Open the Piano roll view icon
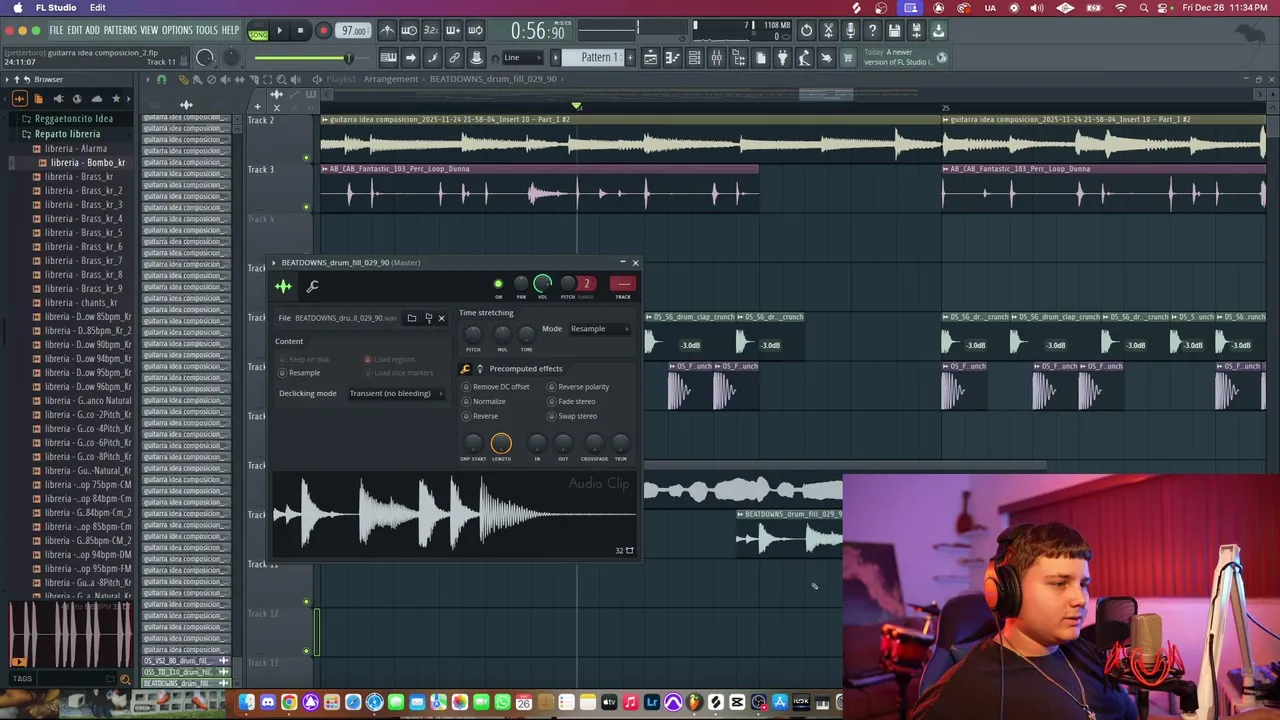Viewport: 1280px width, 720px height. [x=672, y=58]
